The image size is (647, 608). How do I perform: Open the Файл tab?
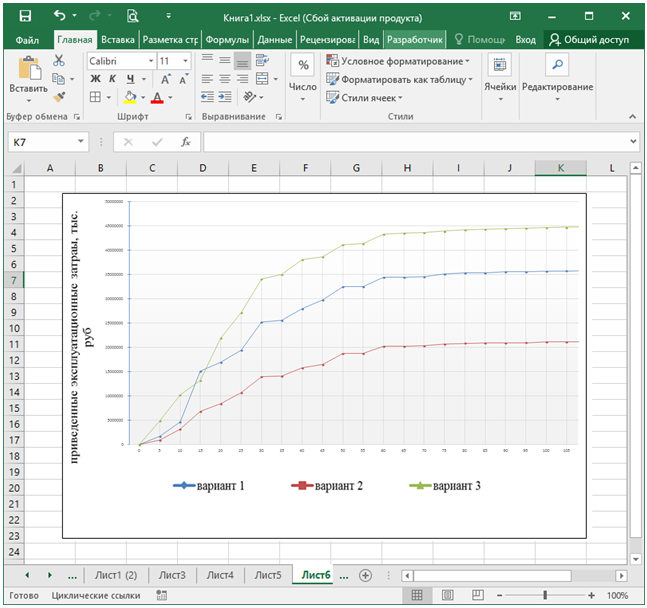point(27,40)
